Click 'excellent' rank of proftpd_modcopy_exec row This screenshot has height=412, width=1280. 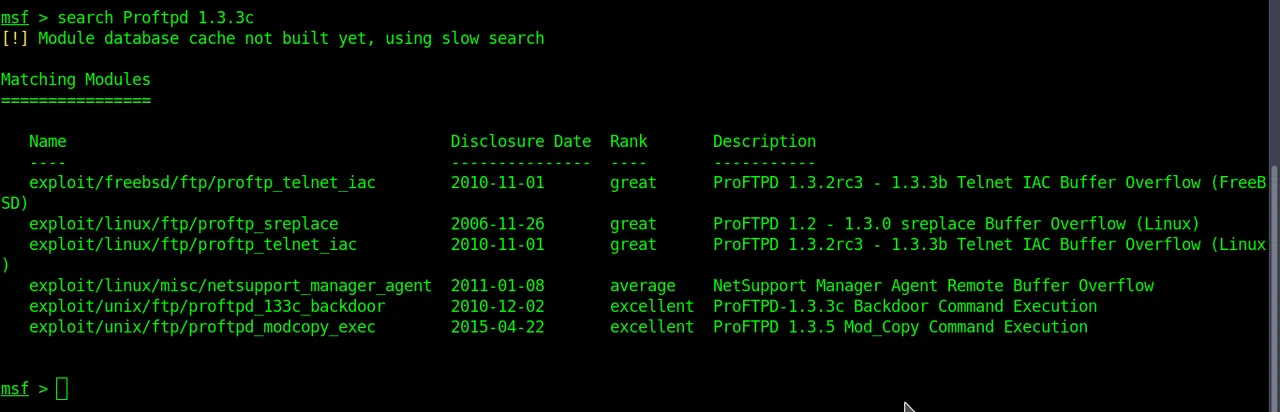[652, 327]
